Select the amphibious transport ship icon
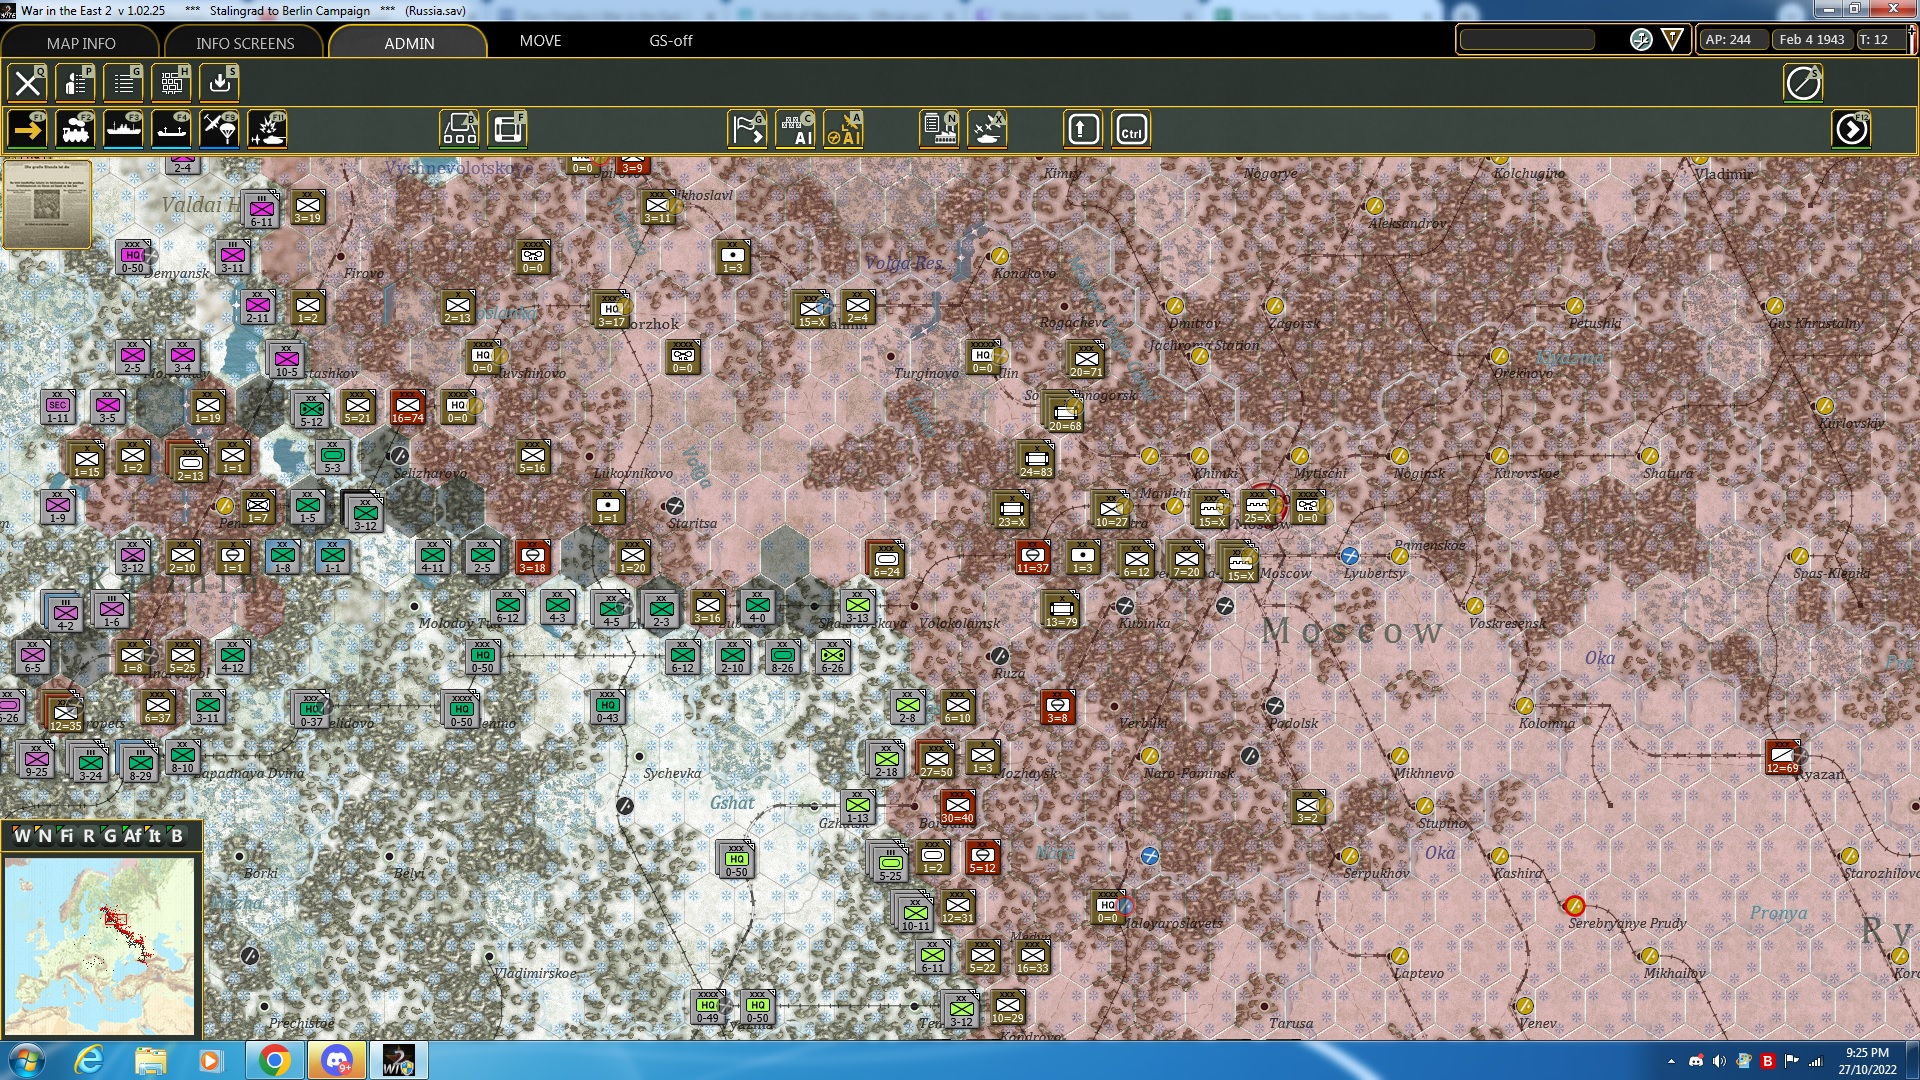Viewport: 1920px width, 1080px height. (x=172, y=128)
